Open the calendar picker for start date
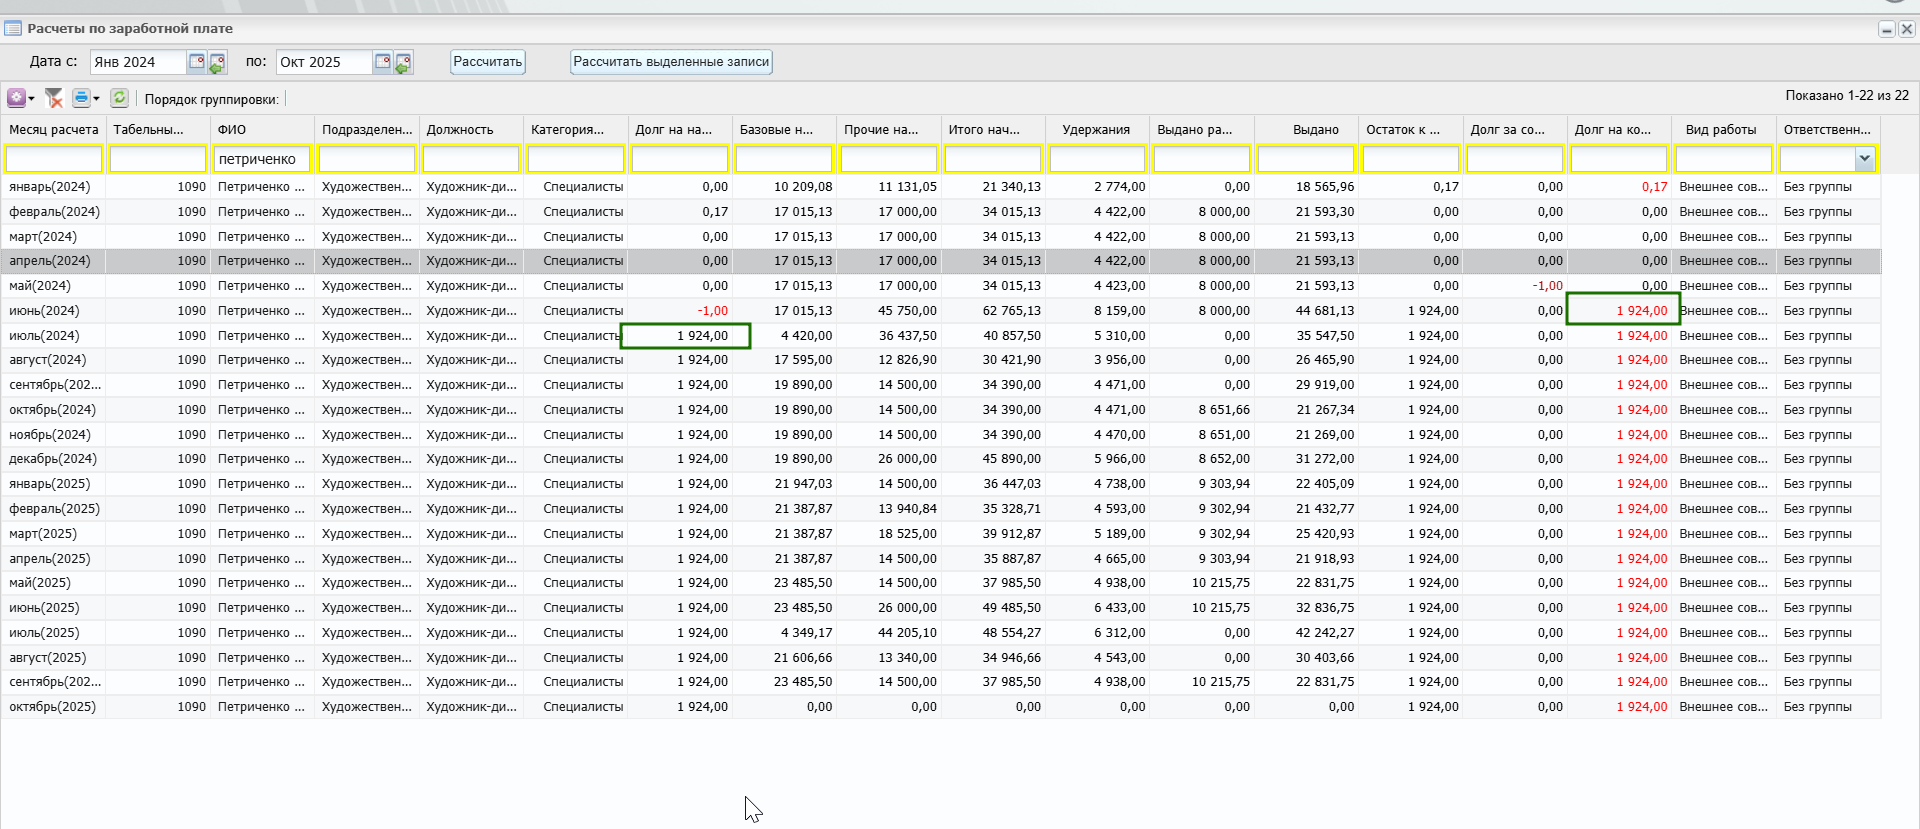 pos(197,62)
